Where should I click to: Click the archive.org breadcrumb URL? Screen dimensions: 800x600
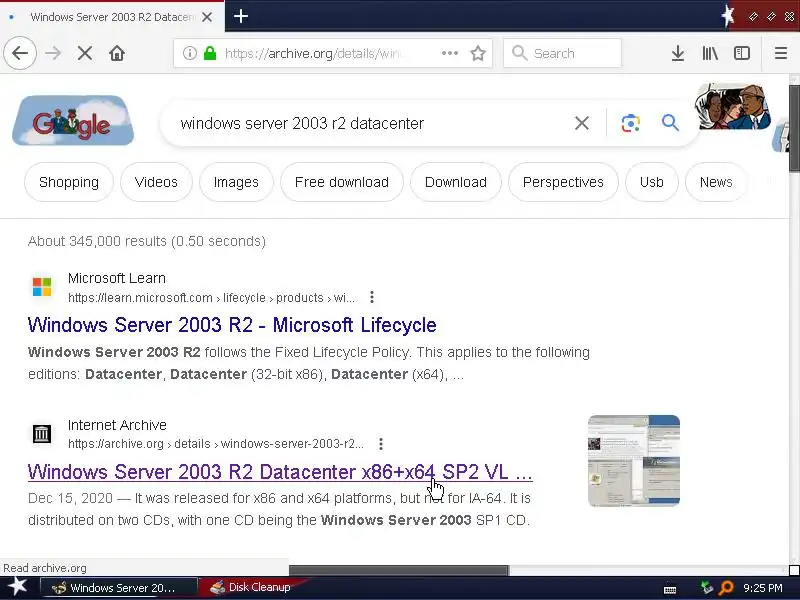216,444
